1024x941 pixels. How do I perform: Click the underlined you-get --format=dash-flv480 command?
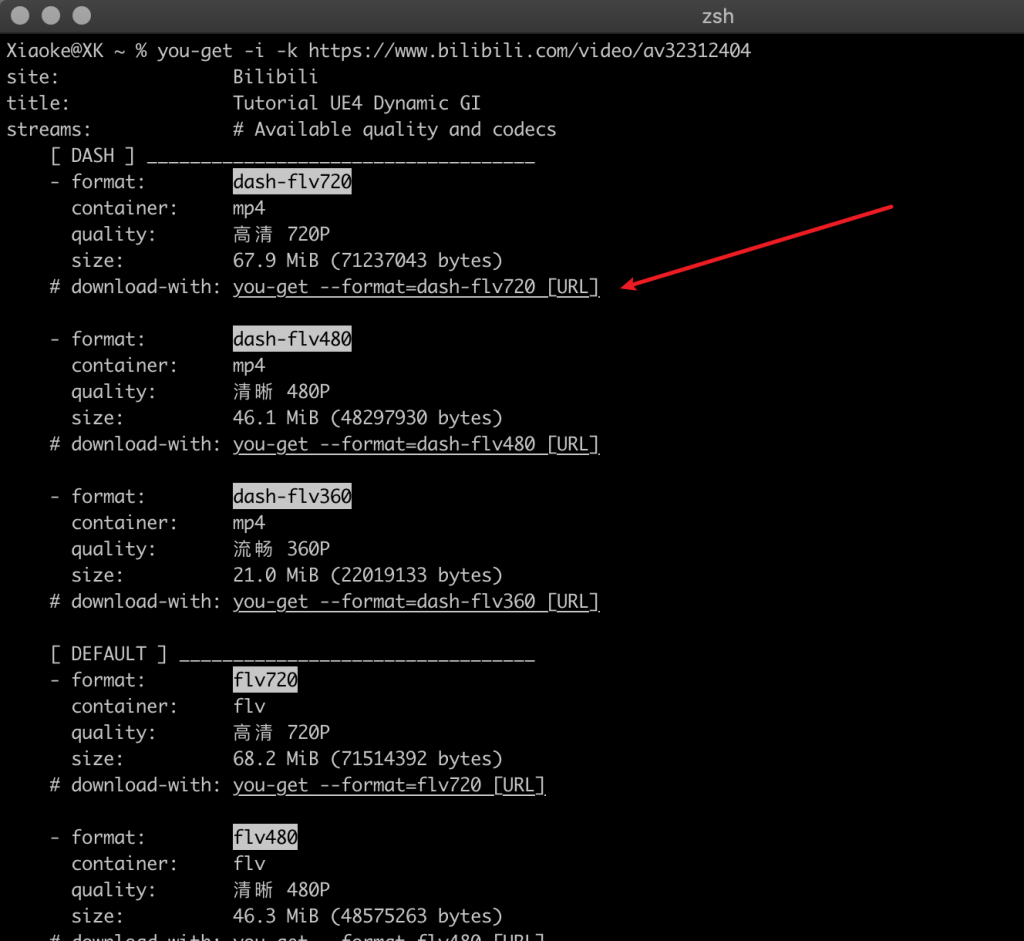415,444
